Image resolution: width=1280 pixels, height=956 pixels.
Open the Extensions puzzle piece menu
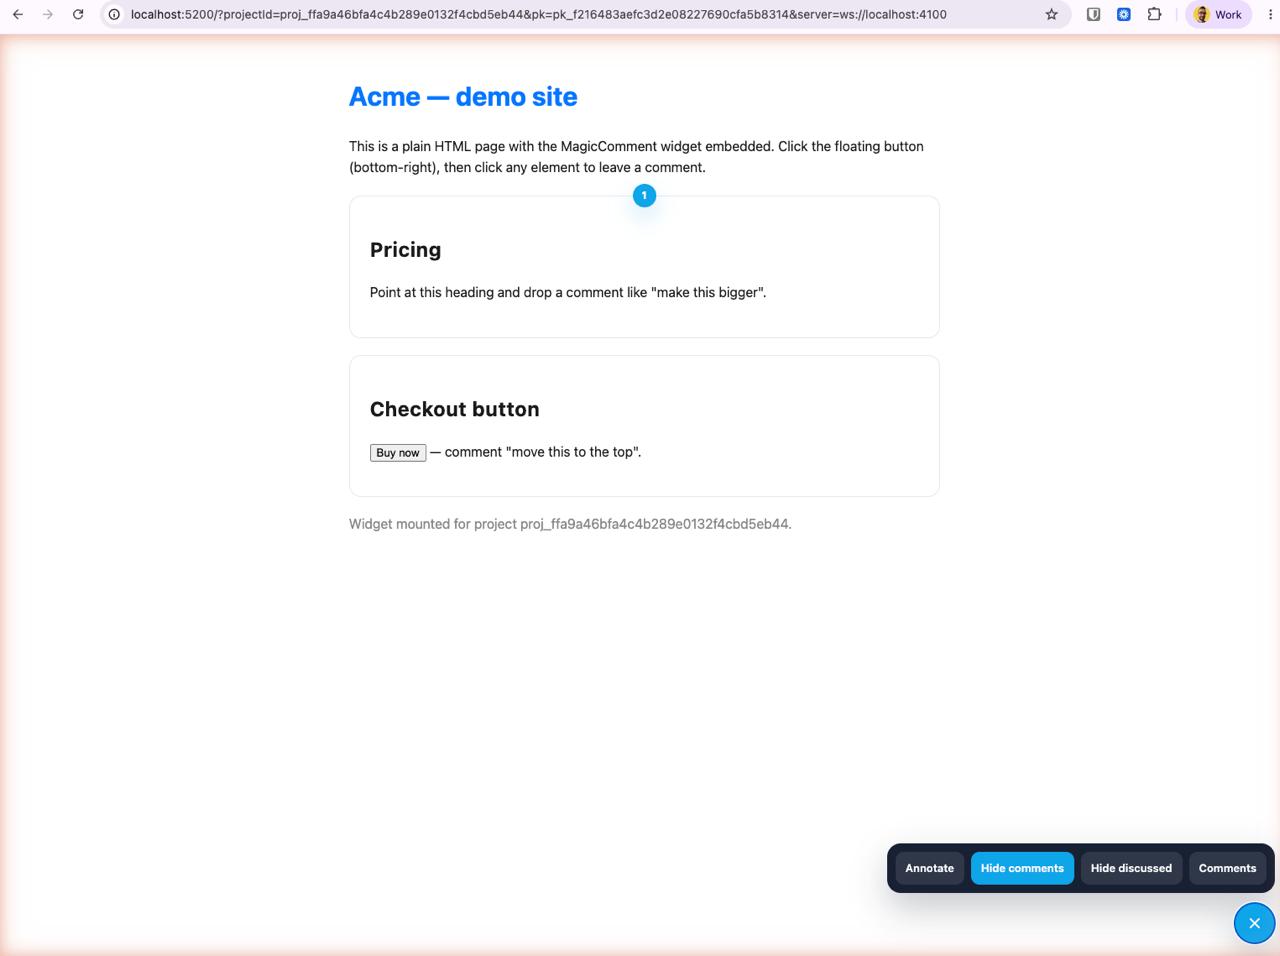(x=1154, y=14)
